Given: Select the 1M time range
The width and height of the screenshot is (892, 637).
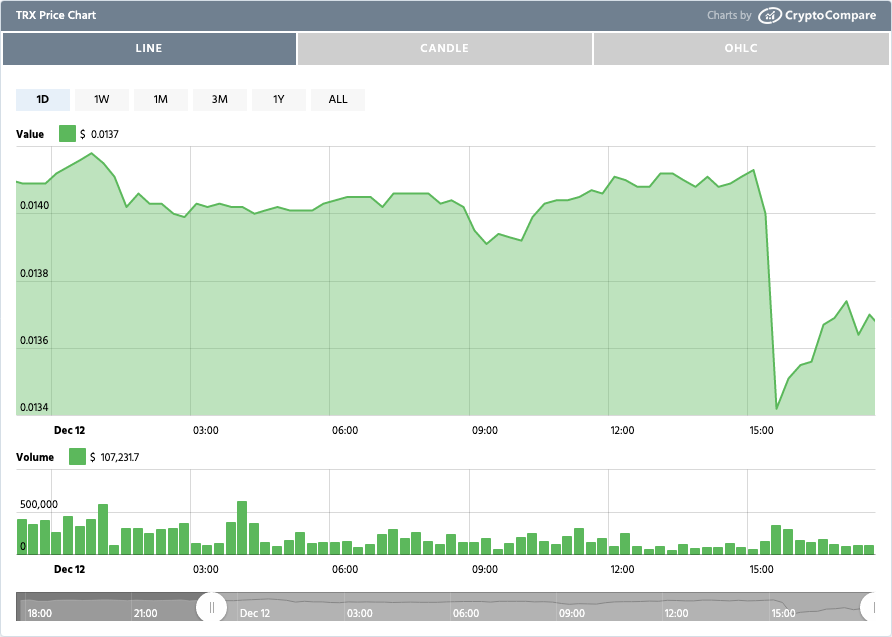Looking at the screenshot, I should pyautogui.click(x=160, y=100).
